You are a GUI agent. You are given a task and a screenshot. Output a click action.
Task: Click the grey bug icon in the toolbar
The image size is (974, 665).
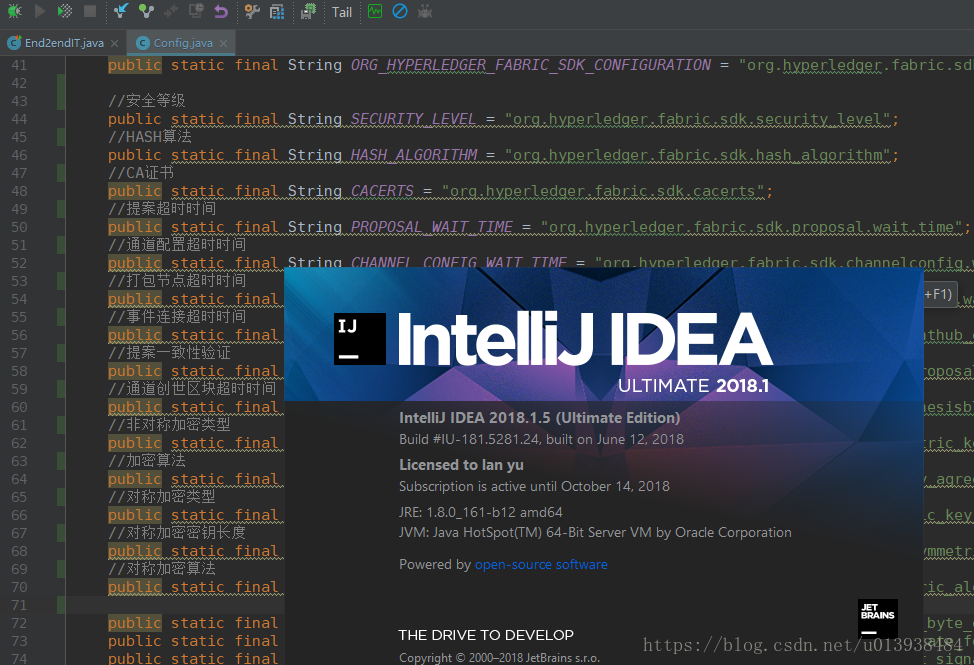coord(425,11)
